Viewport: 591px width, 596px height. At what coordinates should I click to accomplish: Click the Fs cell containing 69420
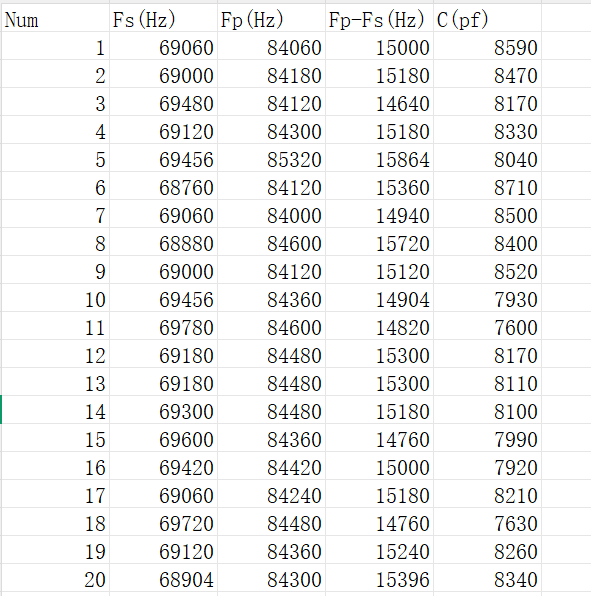click(163, 466)
